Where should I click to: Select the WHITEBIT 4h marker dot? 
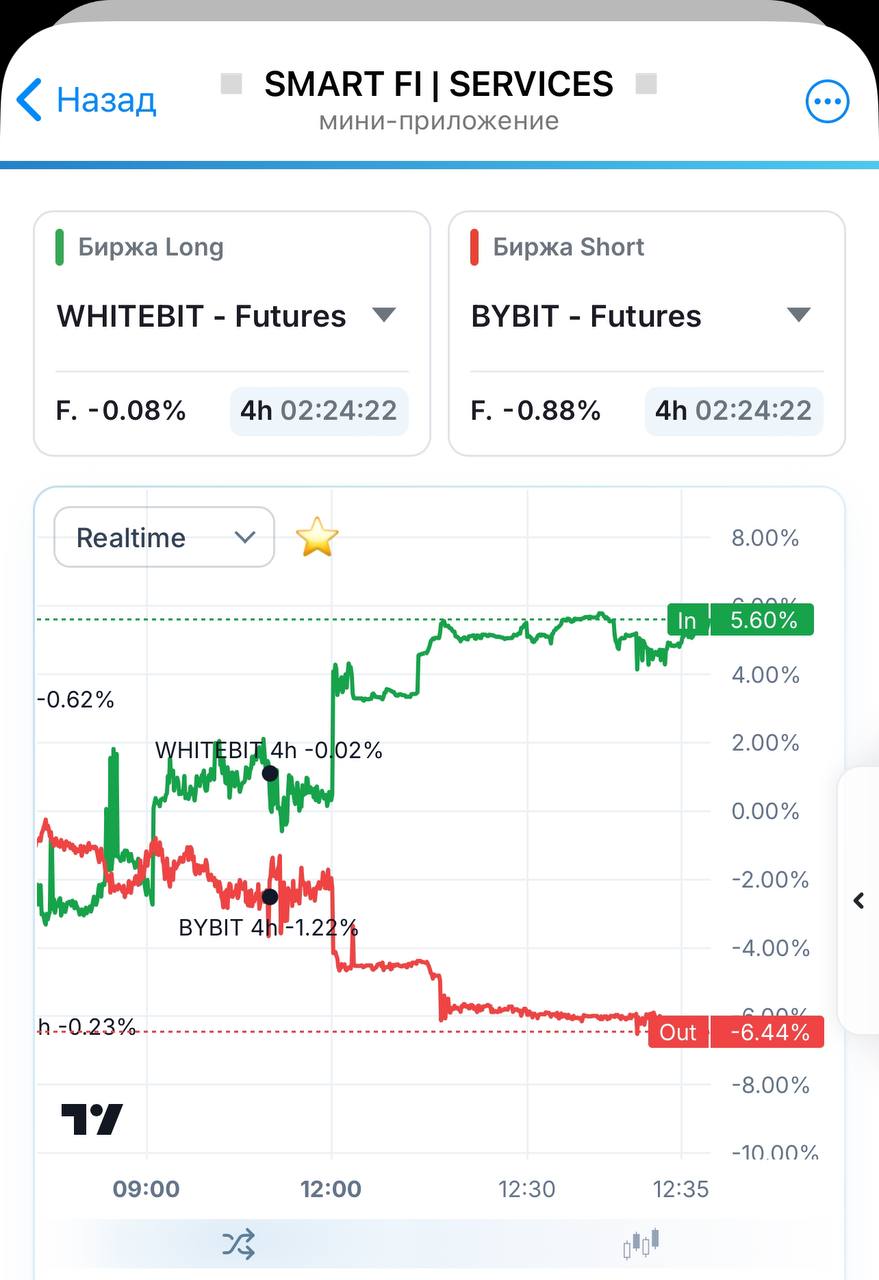[x=270, y=773]
